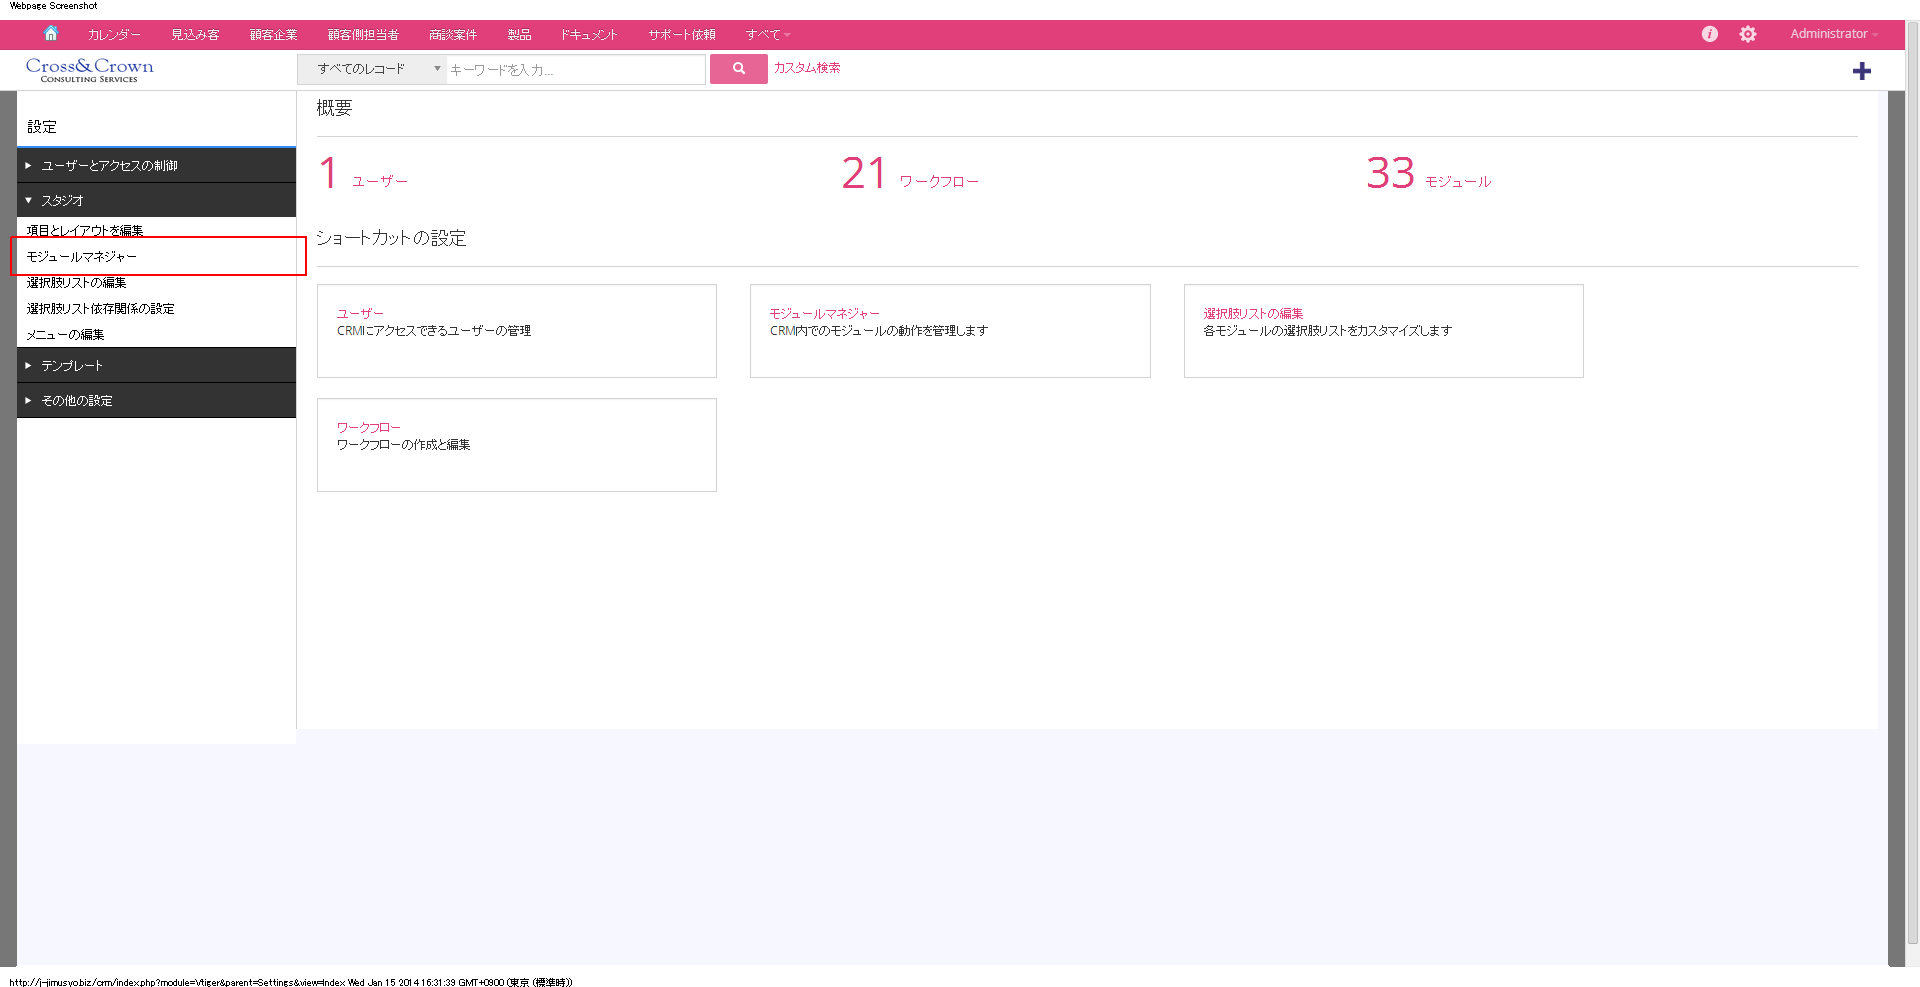
Task: Expand the その他の設定 section
Action: coord(77,400)
